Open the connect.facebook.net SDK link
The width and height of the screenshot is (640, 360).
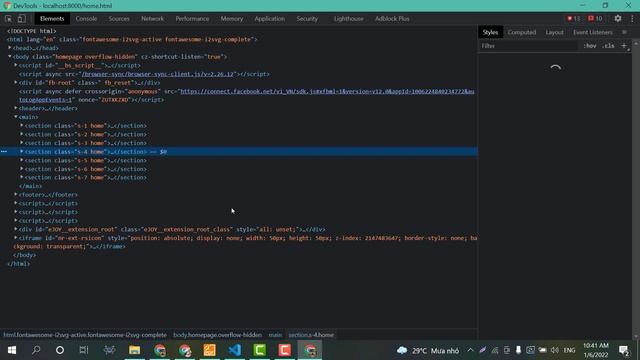[327, 91]
